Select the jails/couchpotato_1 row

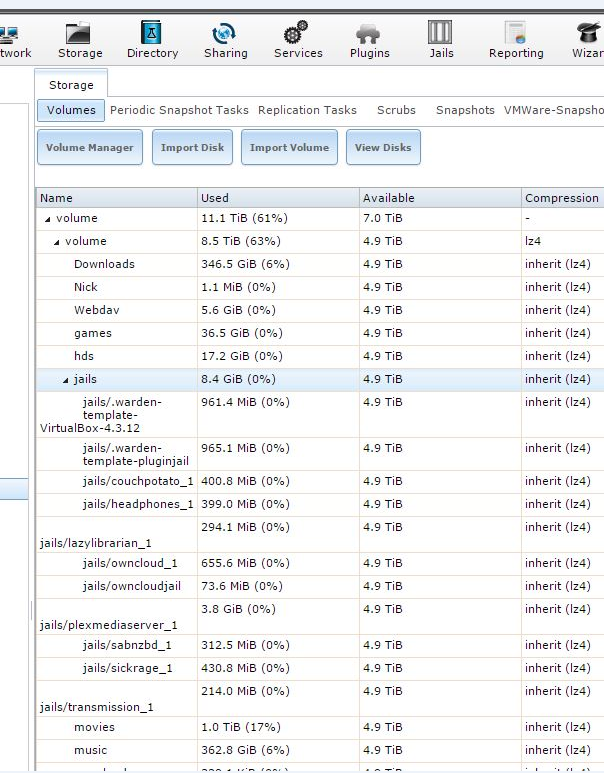coord(320,481)
